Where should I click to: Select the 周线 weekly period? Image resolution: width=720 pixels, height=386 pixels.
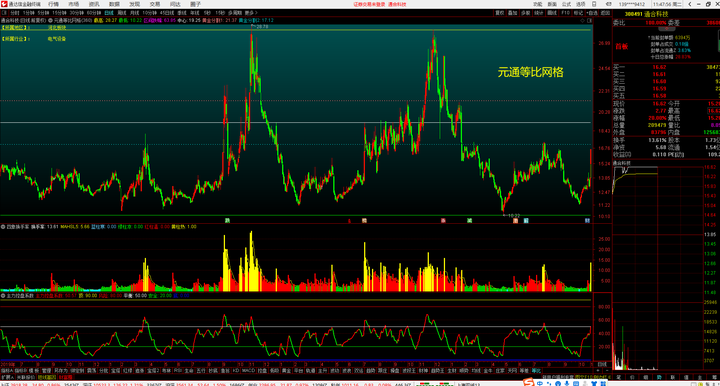122,13
